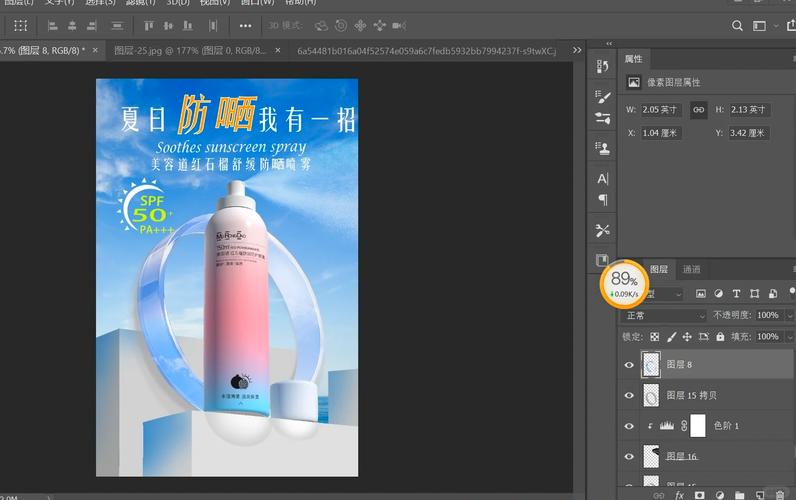
Task: Delete layer using the trash icon
Action: [x=780, y=494]
